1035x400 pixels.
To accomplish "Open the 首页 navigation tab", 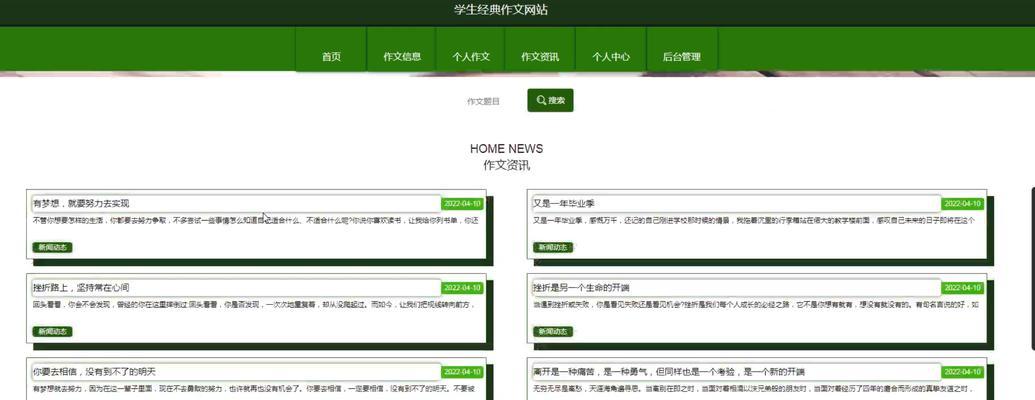I will tap(331, 57).
